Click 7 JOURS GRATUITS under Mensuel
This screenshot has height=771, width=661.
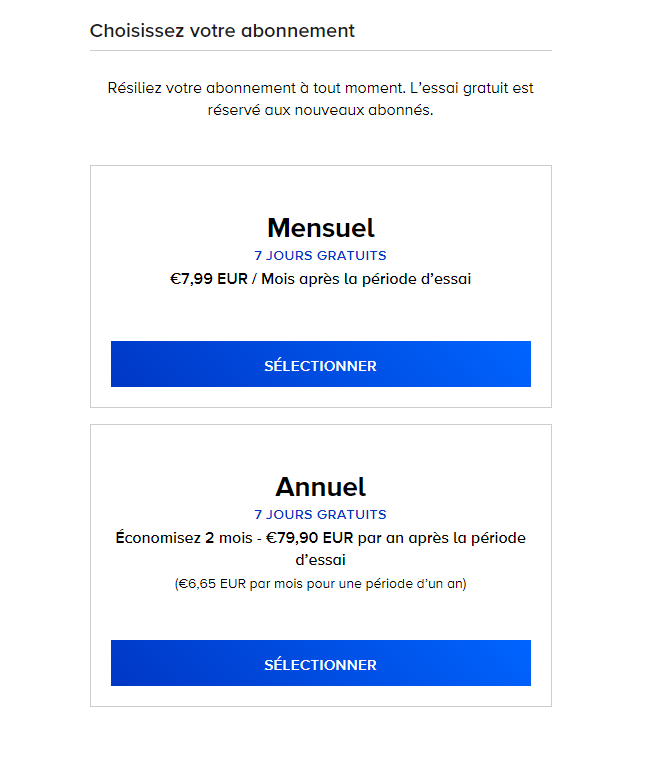pos(320,256)
